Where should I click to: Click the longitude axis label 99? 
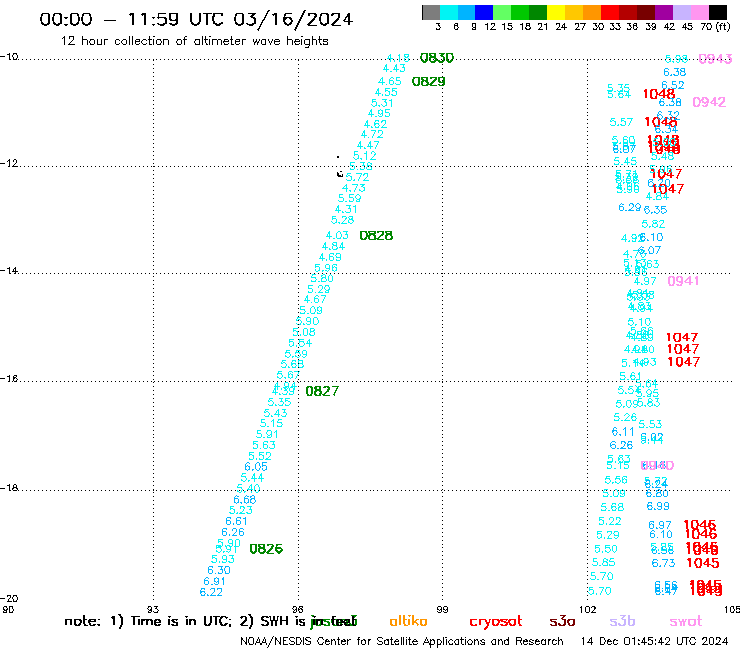(442, 609)
